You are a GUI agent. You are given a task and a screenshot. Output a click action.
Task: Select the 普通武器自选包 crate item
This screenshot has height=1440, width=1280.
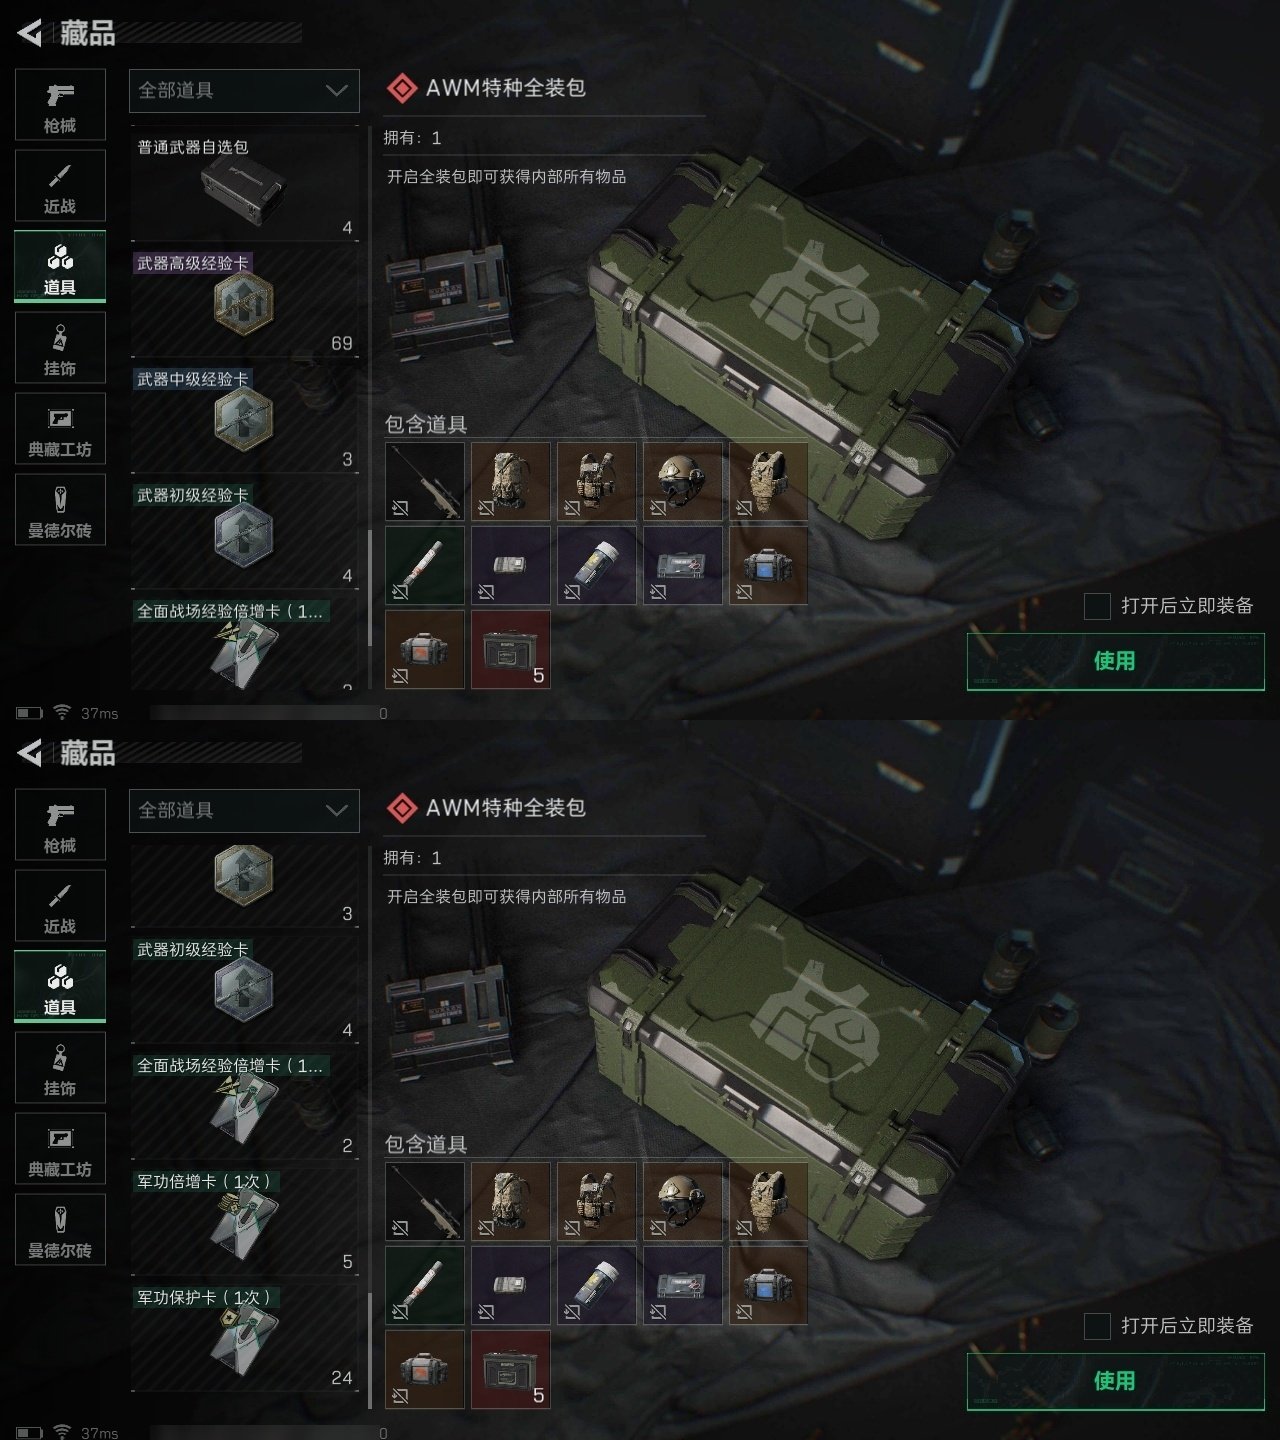tap(244, 185)
